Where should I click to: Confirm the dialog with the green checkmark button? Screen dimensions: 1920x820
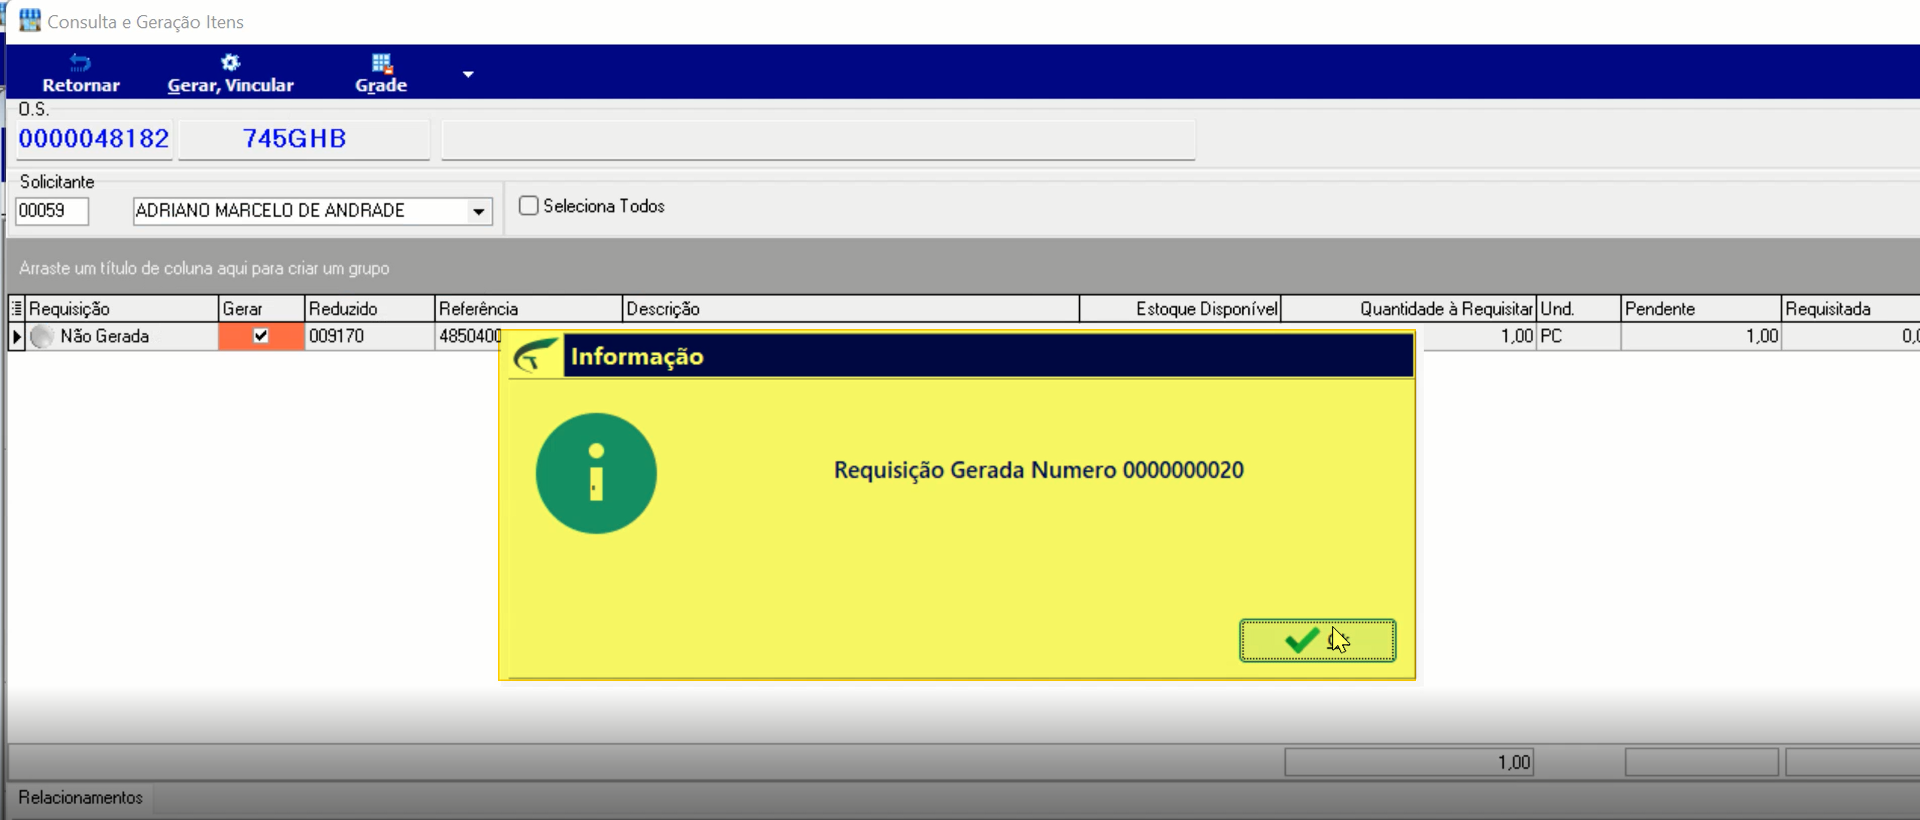(1317, 640)
